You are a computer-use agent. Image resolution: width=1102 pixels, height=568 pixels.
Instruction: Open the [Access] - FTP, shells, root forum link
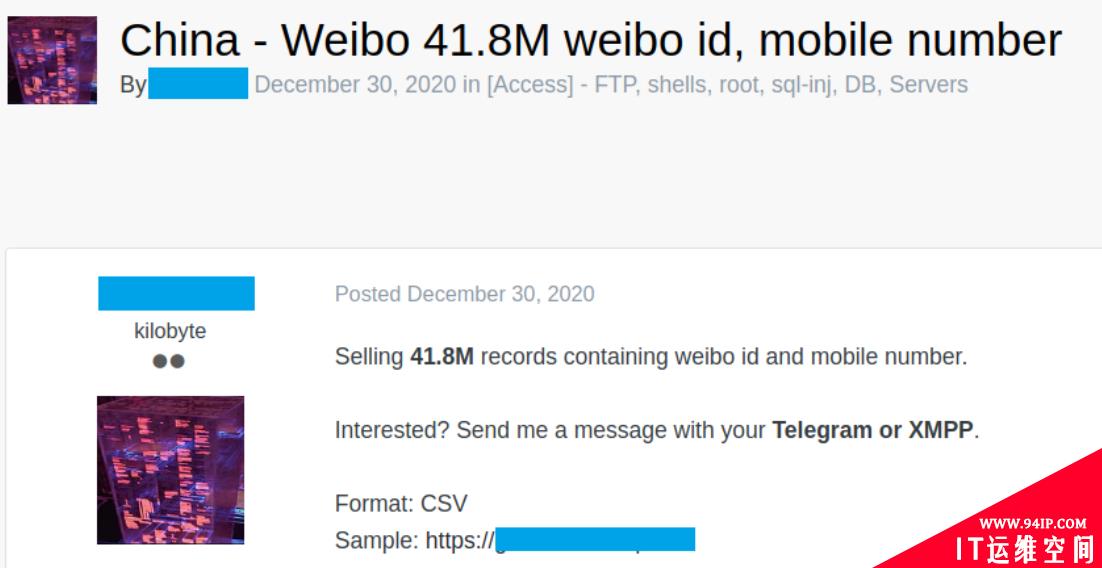727,84
